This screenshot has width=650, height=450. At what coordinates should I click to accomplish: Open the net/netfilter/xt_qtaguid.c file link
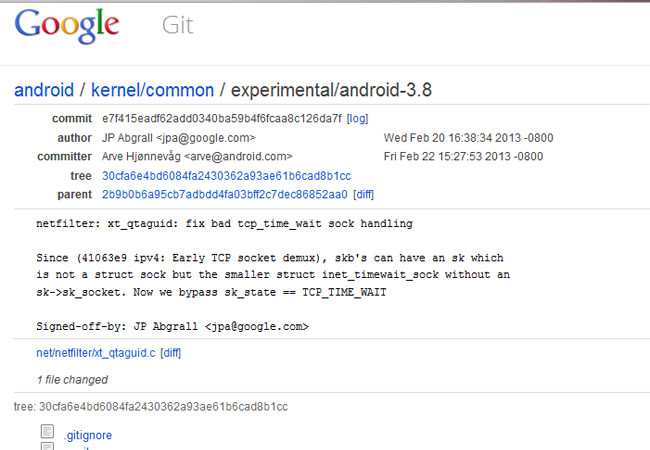[96, 353]
